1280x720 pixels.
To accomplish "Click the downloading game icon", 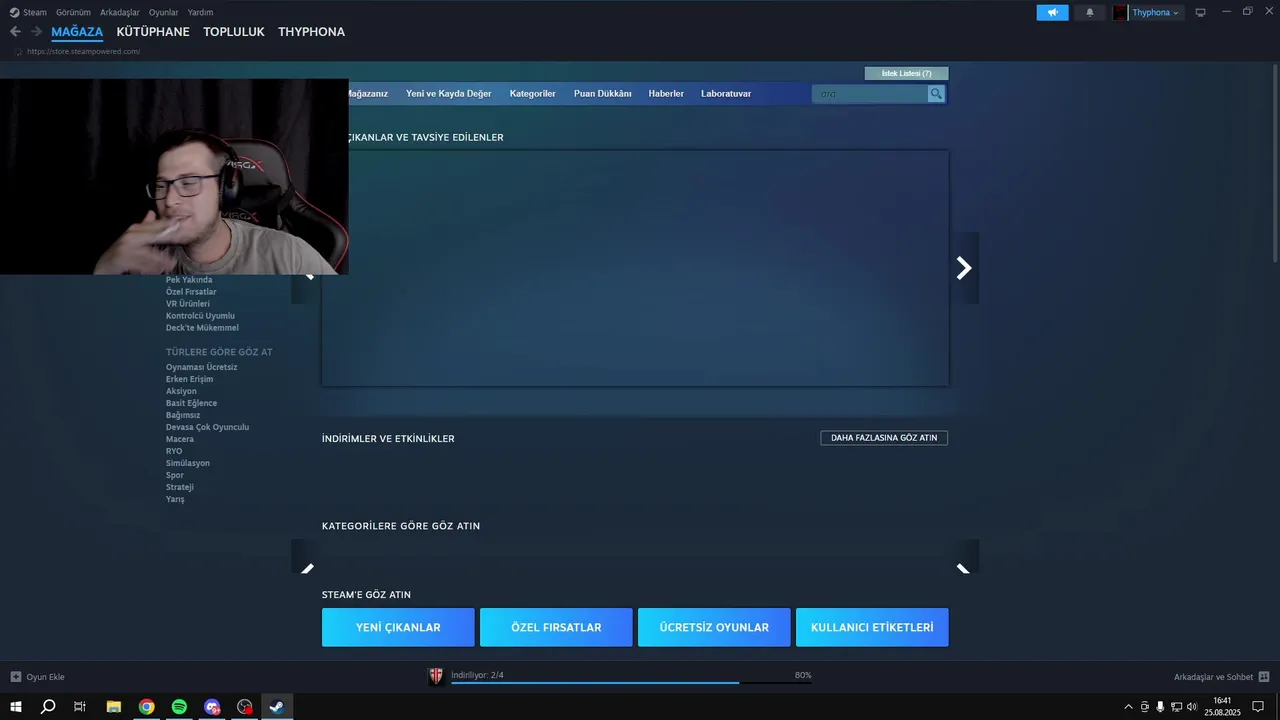I will pos(436,677).
